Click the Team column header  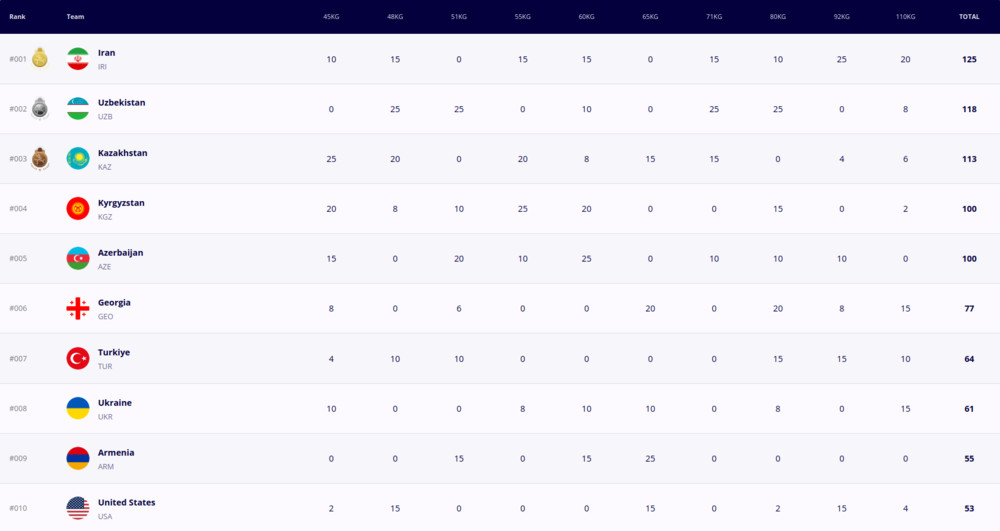pos(75,17)
